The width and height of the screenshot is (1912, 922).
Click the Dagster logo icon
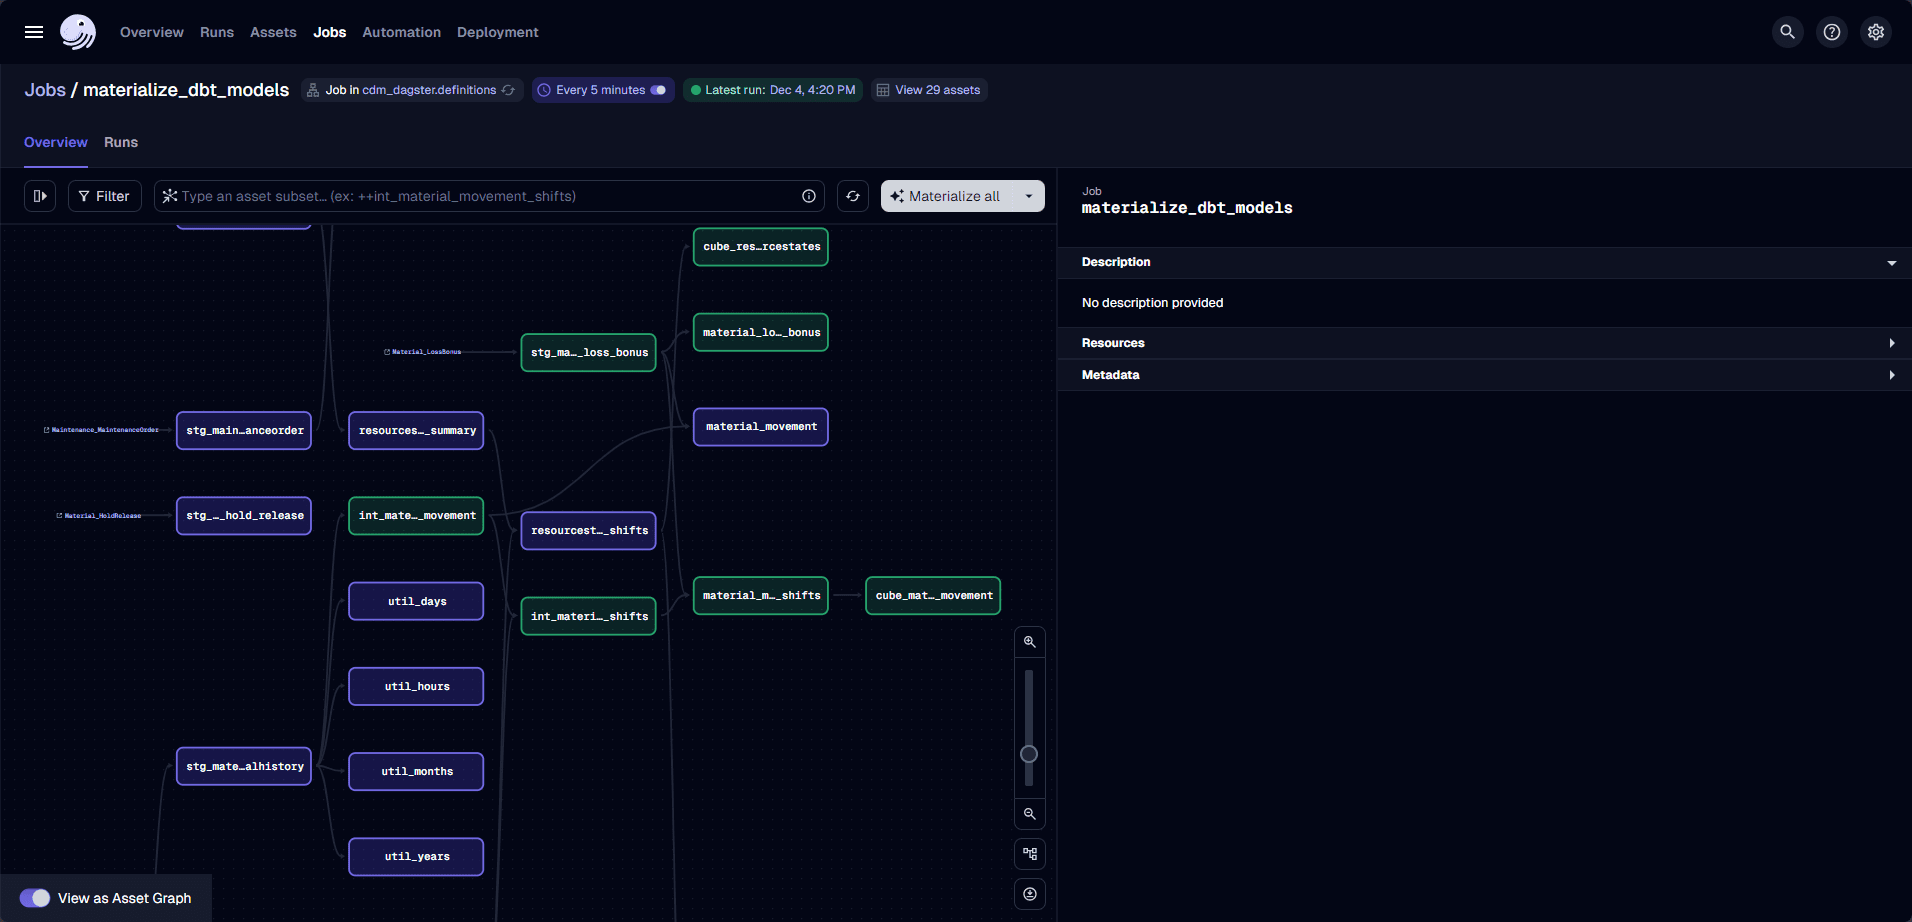[x=78, y=32]
